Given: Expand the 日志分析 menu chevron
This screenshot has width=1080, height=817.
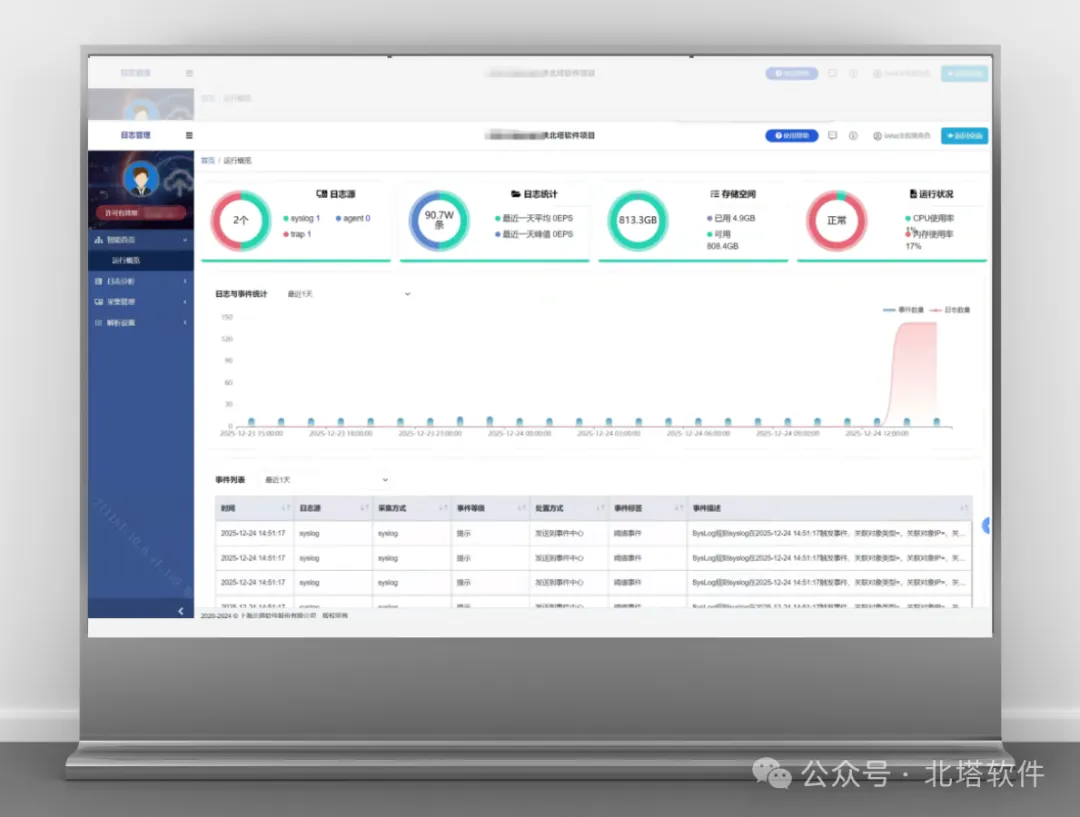Looking at the screenshot, I should coord(185,281).
